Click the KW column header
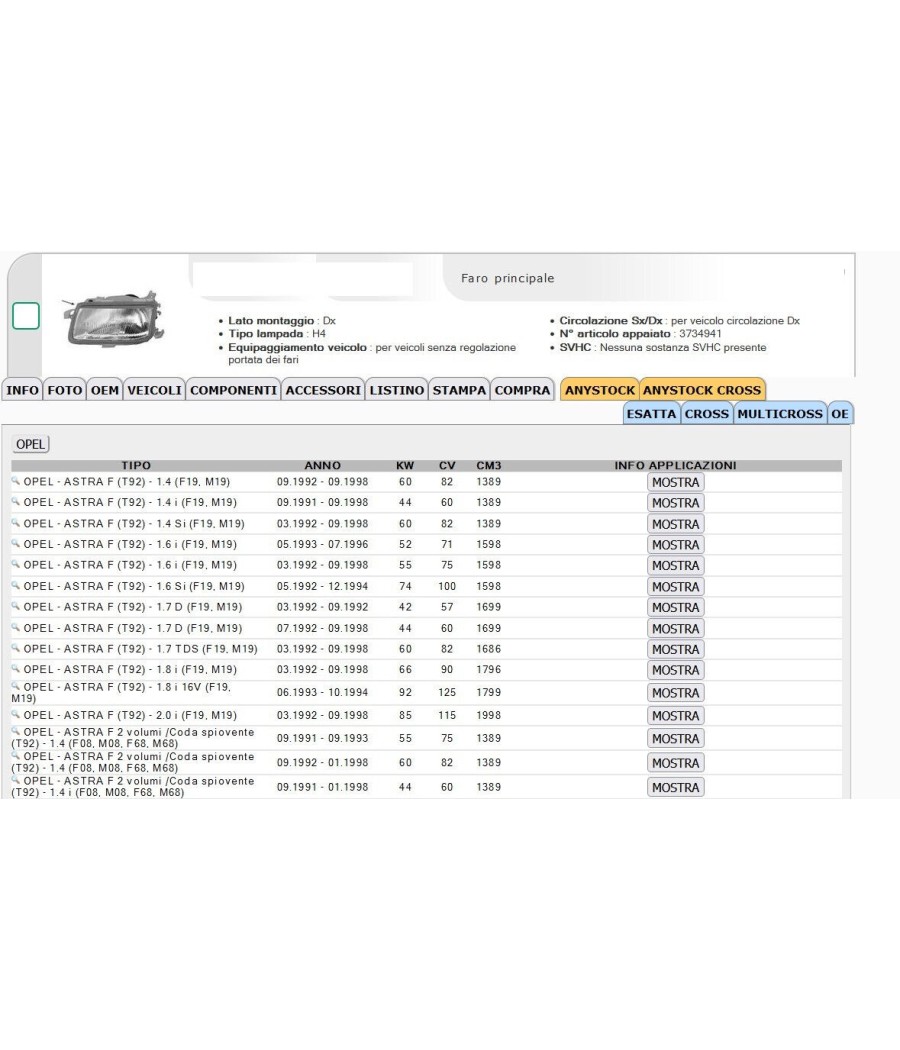Image resolution: width=900 pixels, height=1050 pixels. click(405, 465)
